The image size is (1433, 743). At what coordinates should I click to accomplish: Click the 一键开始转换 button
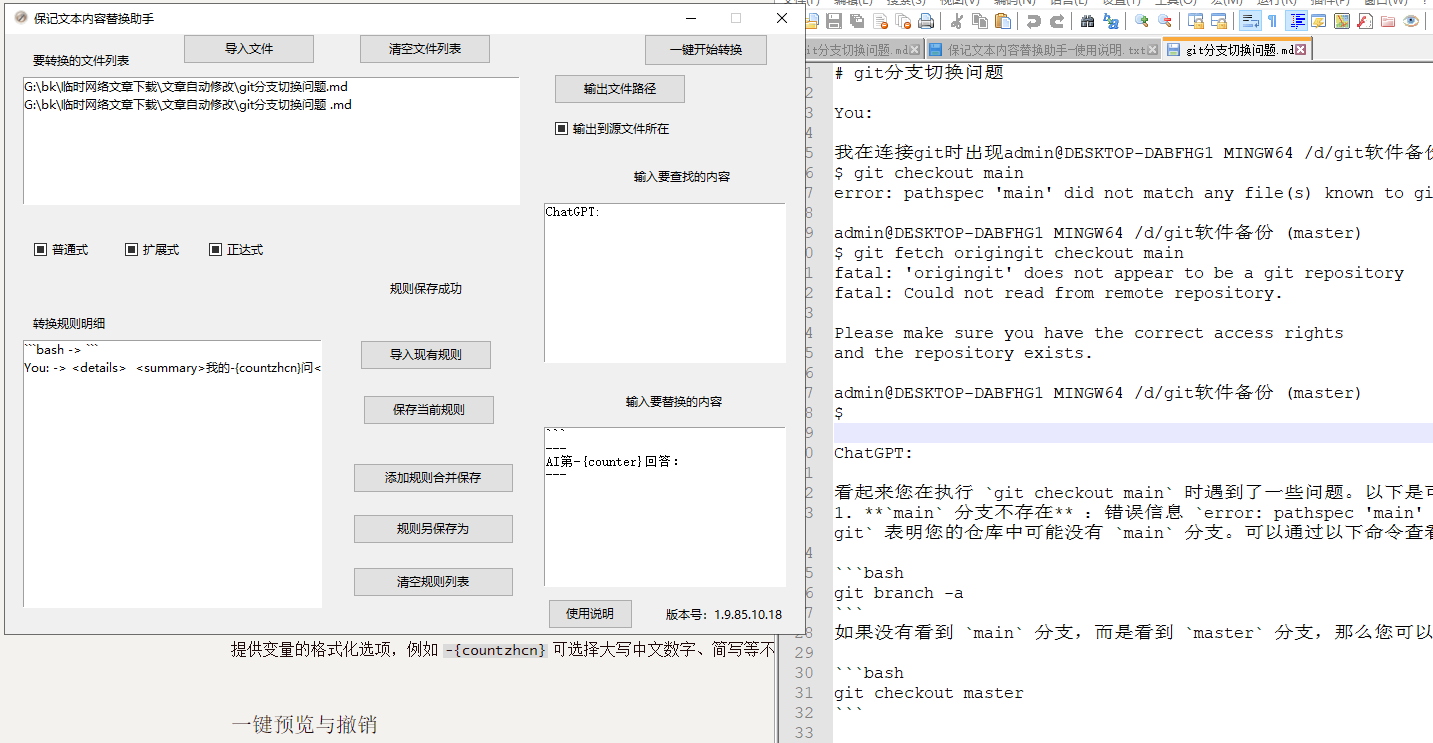[706, 50]
